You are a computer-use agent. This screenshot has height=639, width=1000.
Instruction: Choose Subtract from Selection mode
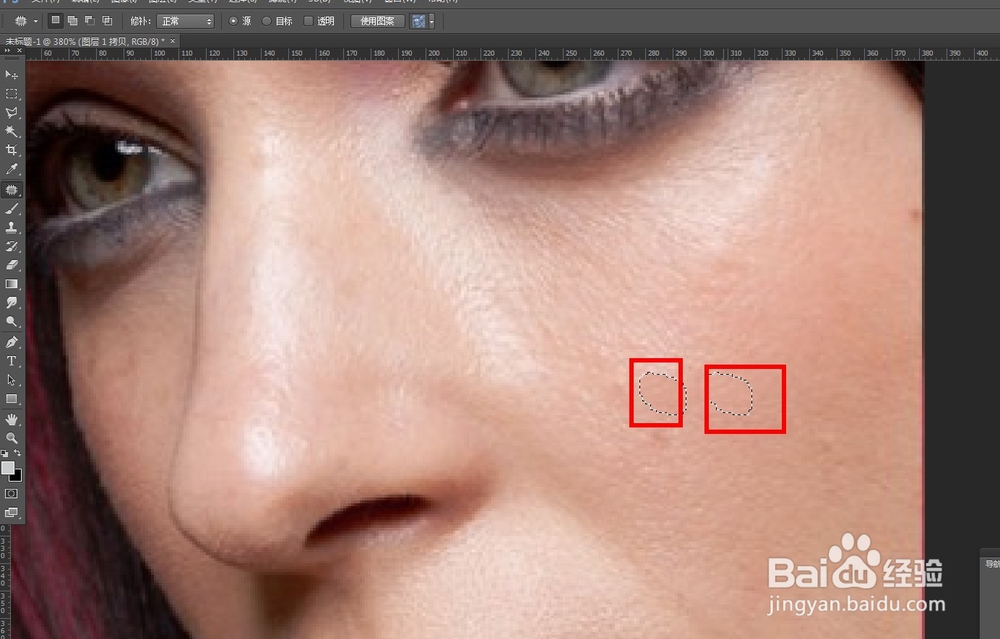pos(90,21)
